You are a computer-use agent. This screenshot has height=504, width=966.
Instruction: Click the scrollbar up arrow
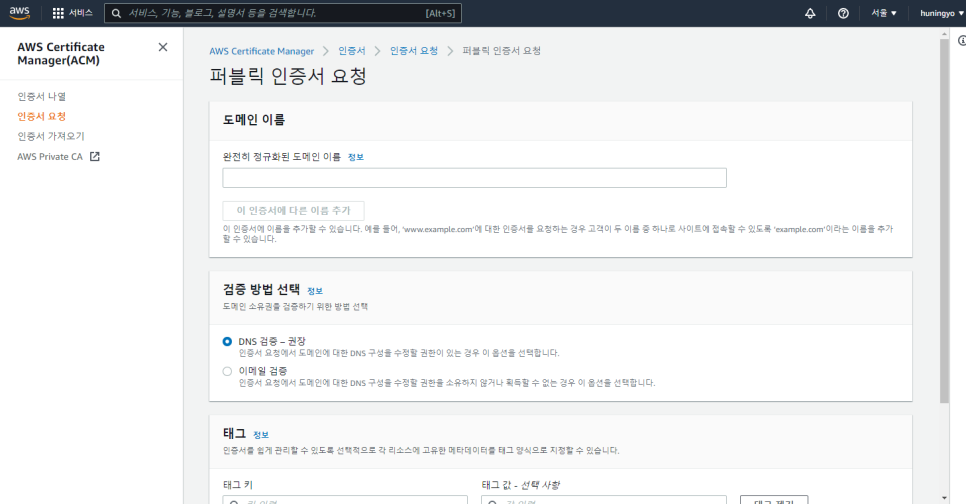click(944, 33)
